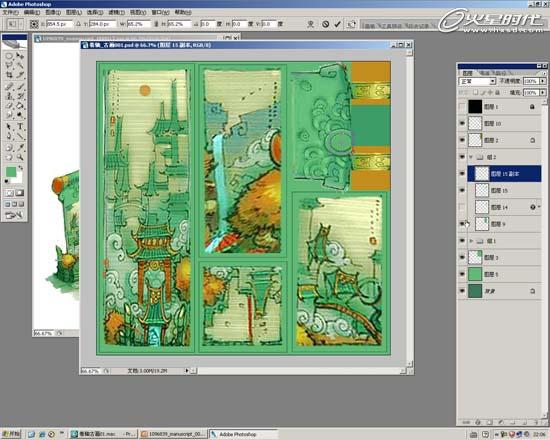
Task: Select the Crop tool
Action: point(9,74)
